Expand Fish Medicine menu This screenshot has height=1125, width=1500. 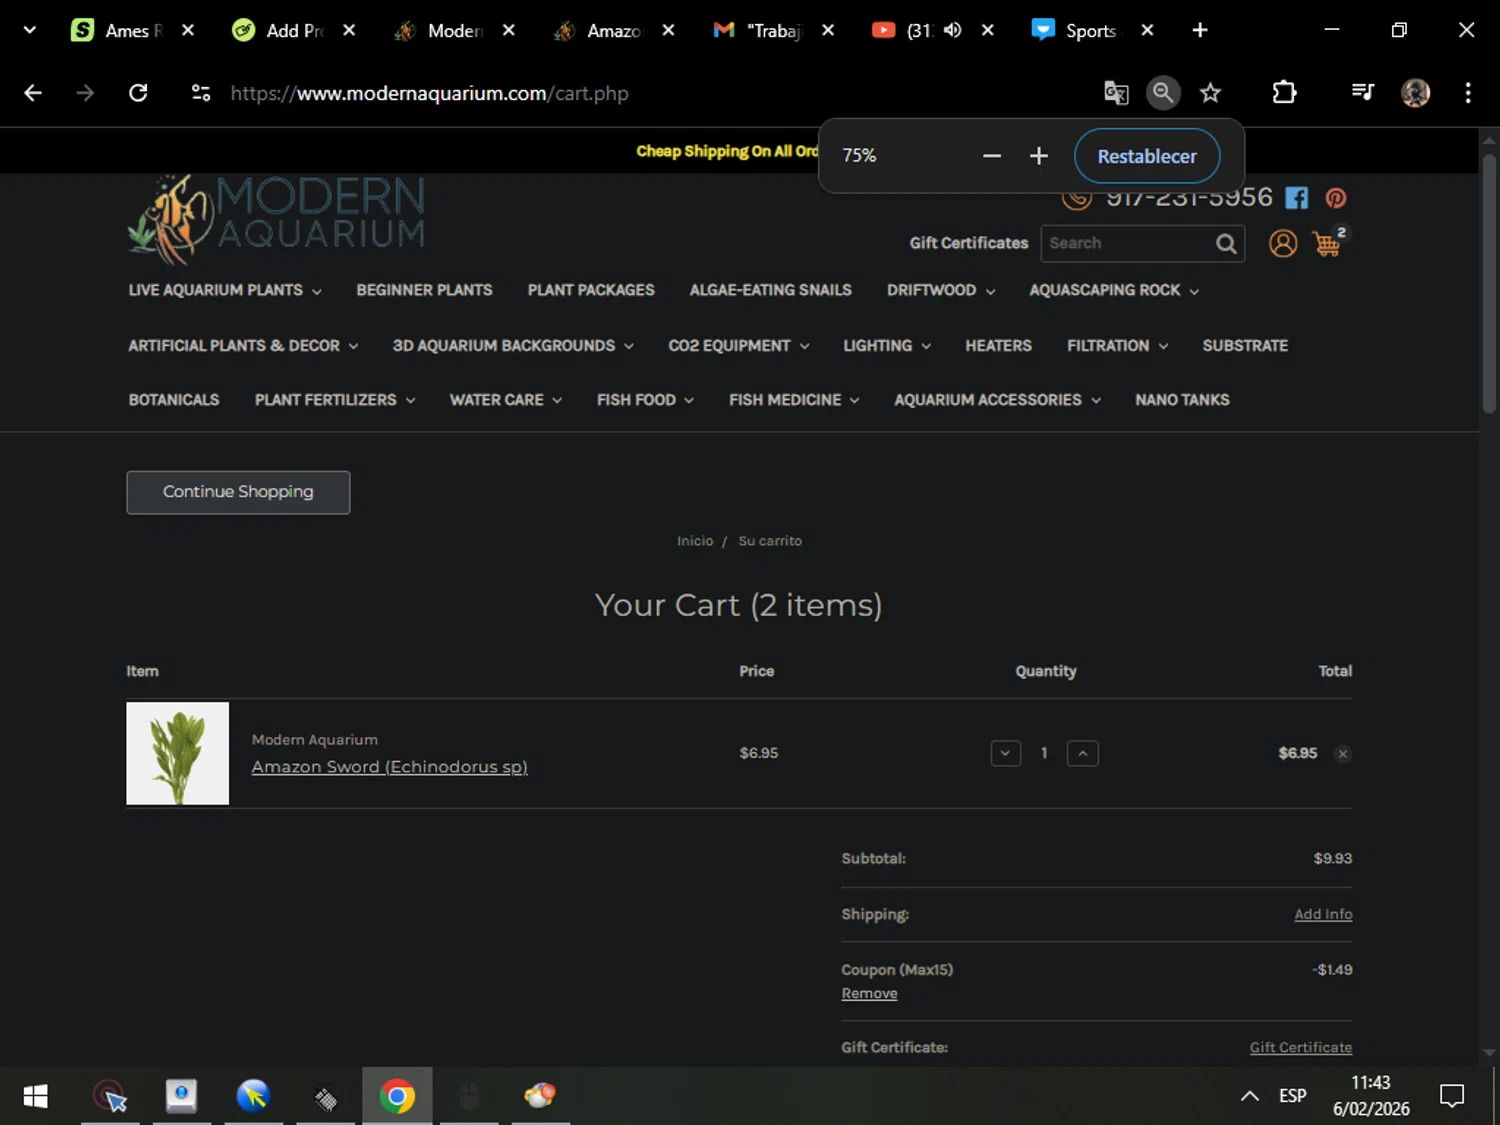[x=794, y=400]
